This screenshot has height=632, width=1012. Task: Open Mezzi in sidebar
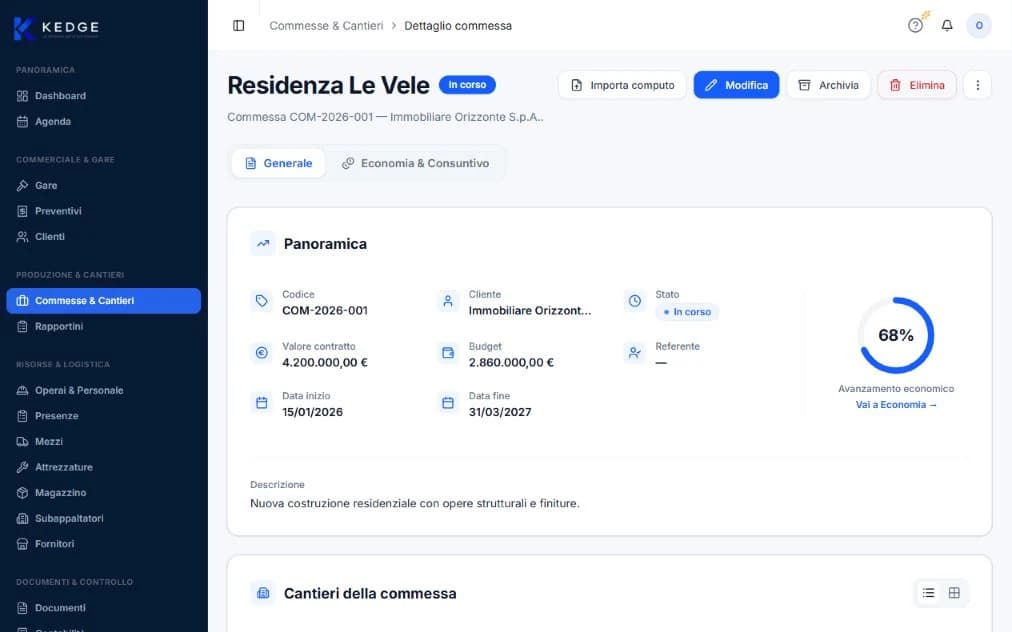[104, 442]
